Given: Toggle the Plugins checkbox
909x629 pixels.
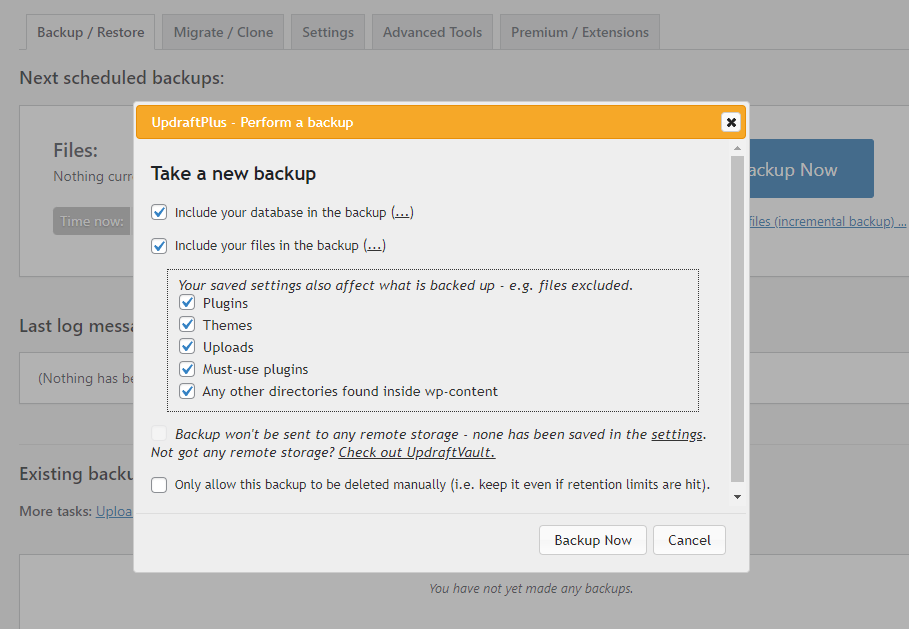Looking at the screenshot, I should 187,303.
